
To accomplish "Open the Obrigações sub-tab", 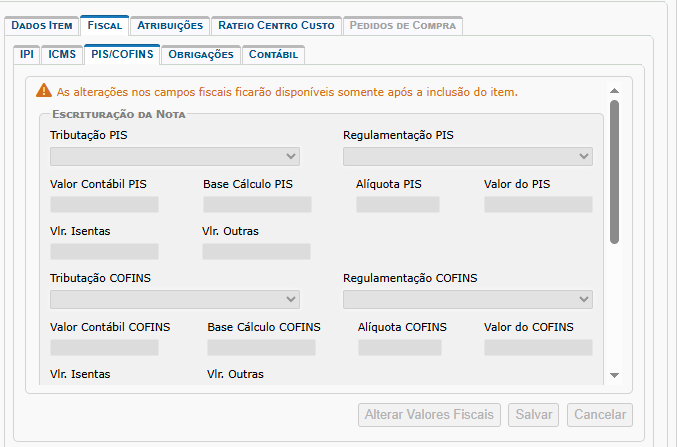I will point(201,55).
